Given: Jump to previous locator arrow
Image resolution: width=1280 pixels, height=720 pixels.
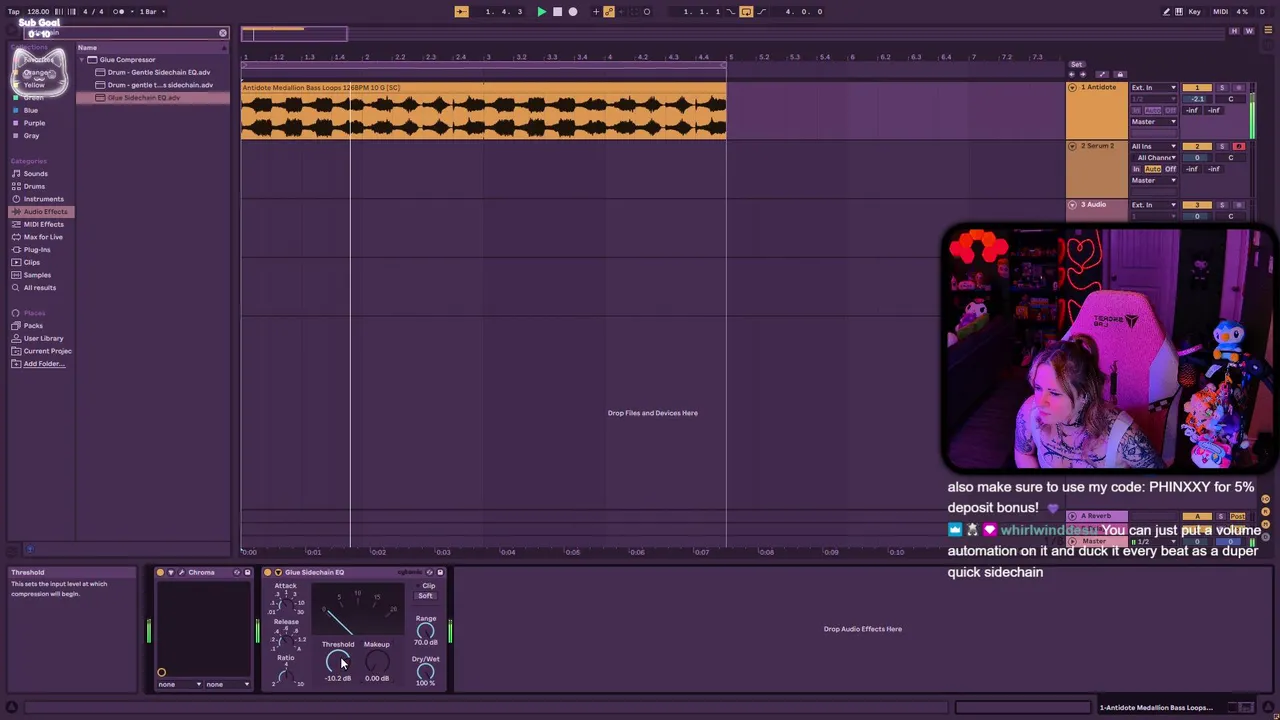Looking at the screenshot, I should point(1072,75).
